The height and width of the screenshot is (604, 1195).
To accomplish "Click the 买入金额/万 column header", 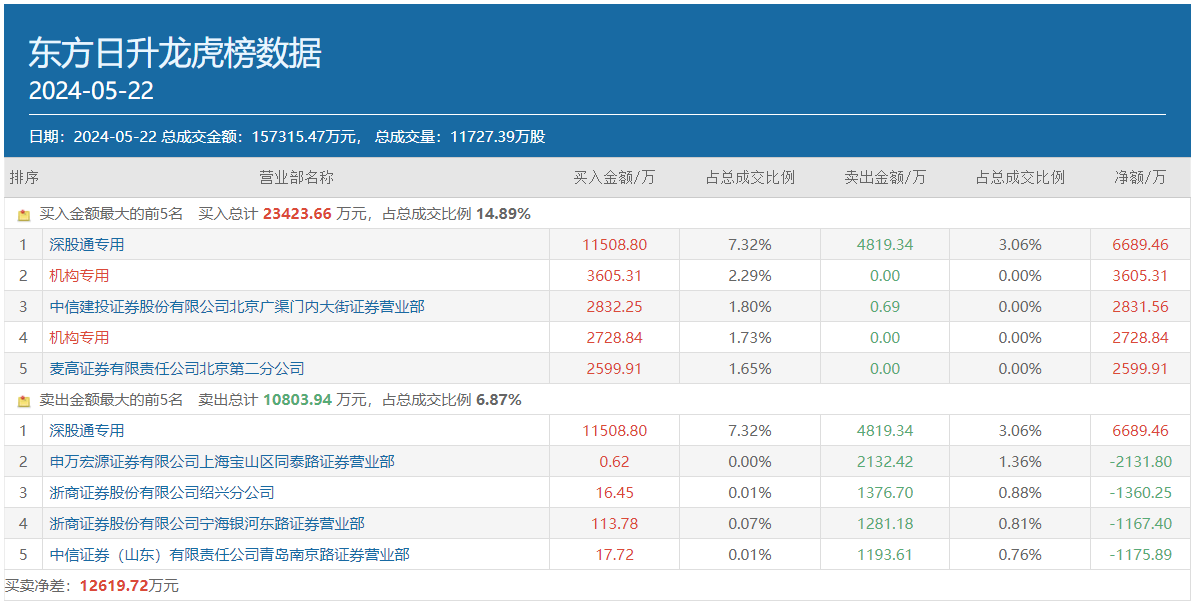I will (614, 178).
